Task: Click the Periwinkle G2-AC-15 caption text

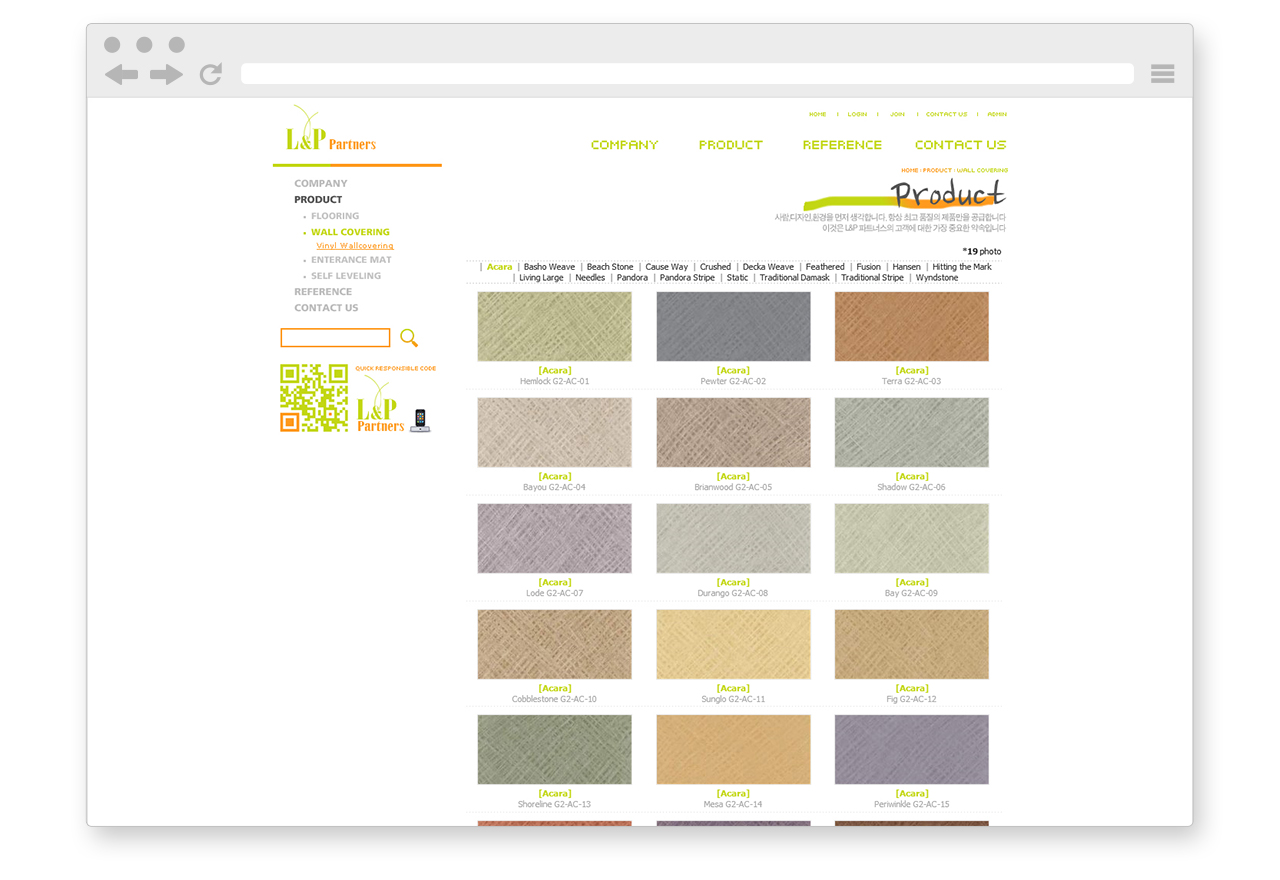Action: click(x=911, y=804)
